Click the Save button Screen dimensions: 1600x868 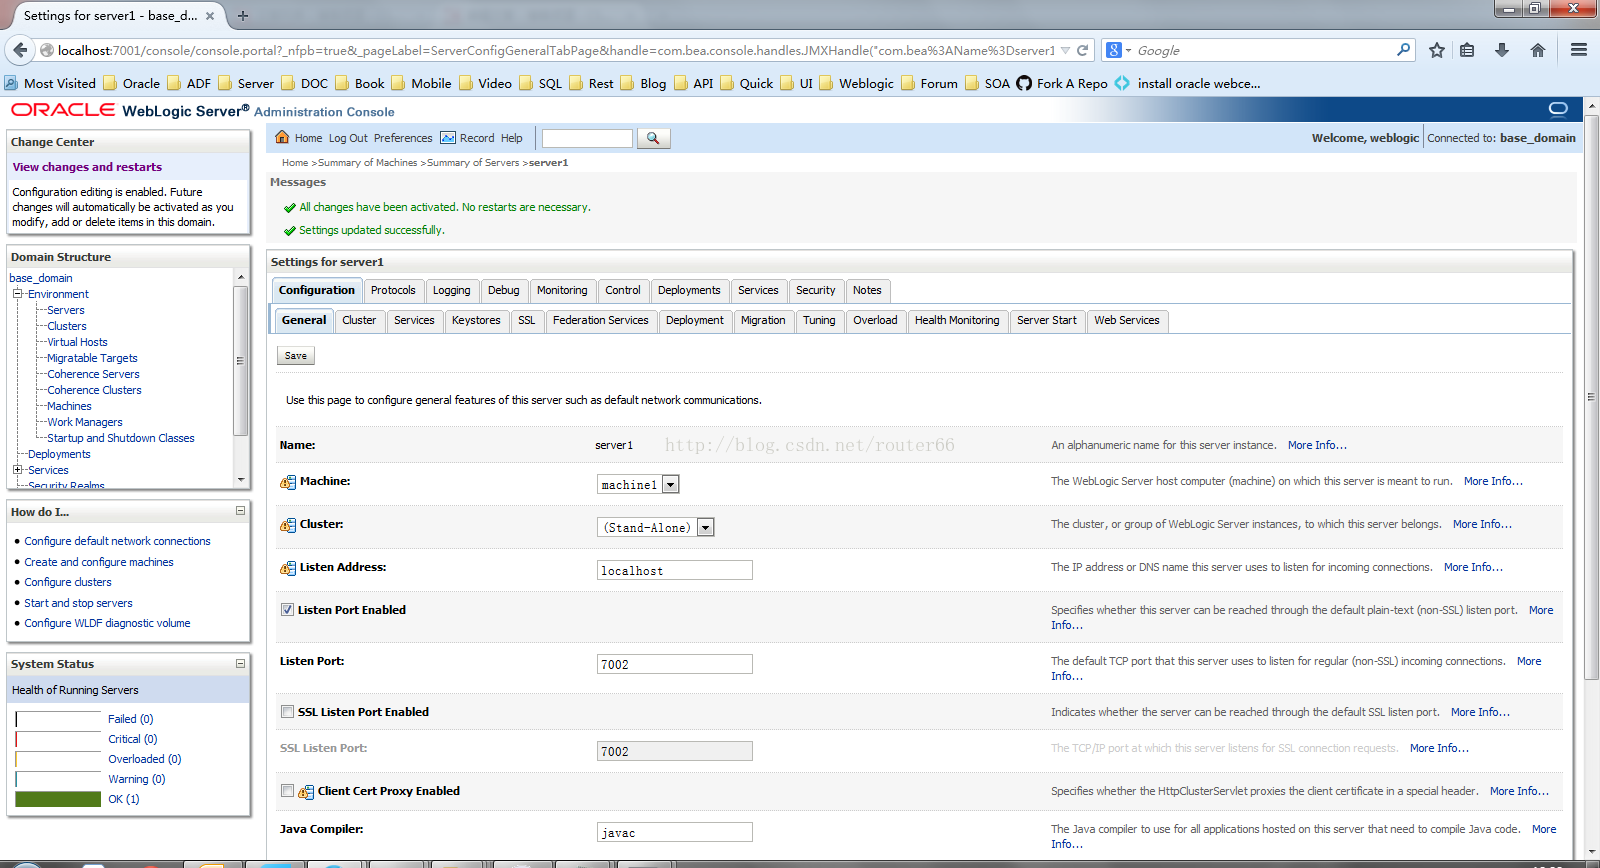(x=296, y=356)
